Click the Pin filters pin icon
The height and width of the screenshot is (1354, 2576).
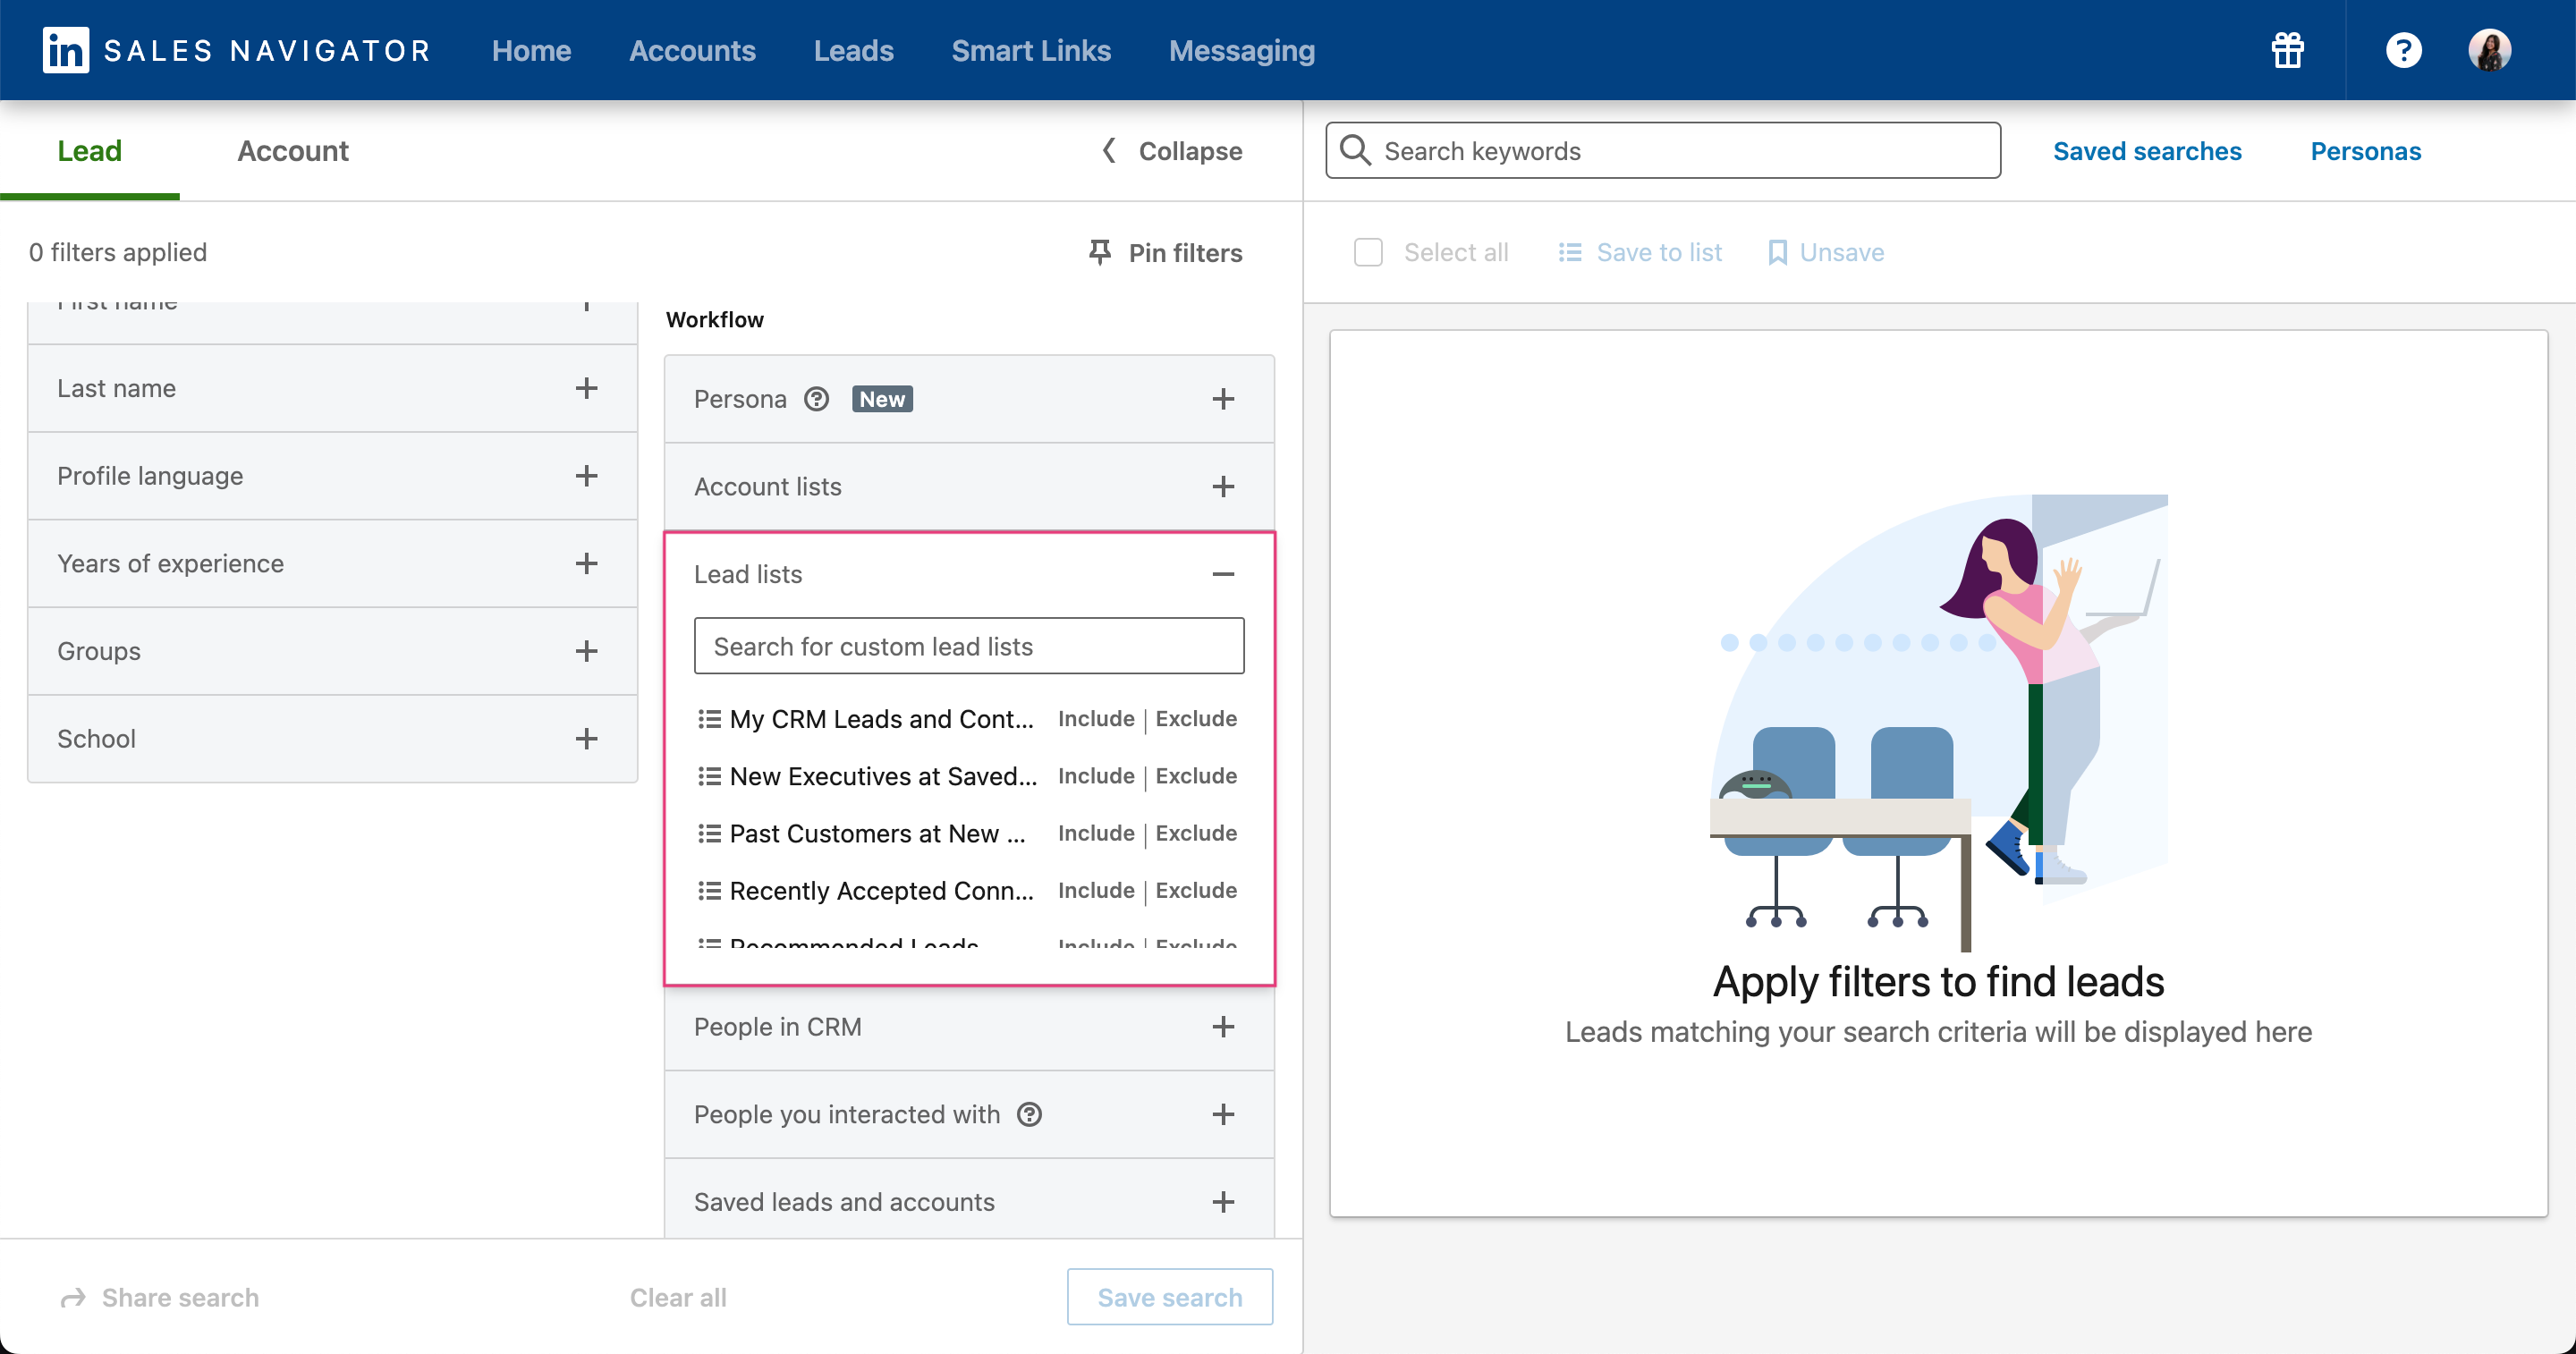tap(1099, 252)
